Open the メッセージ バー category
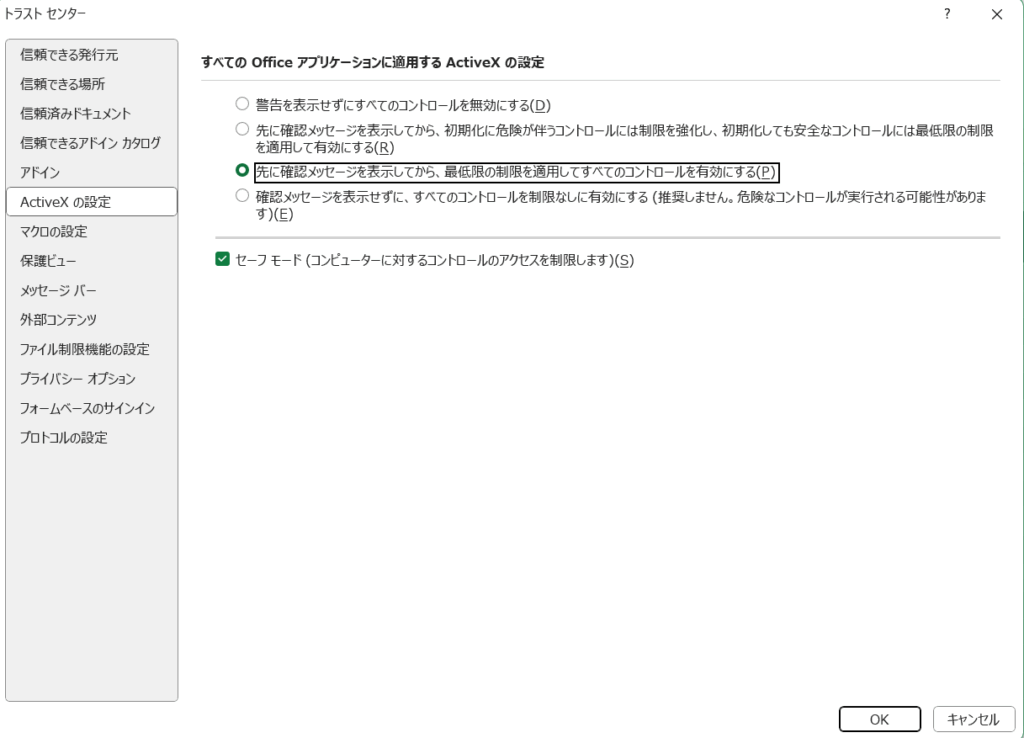Image resolution: width=1024 pixels, height=738 pixels. tap(59, 291)
